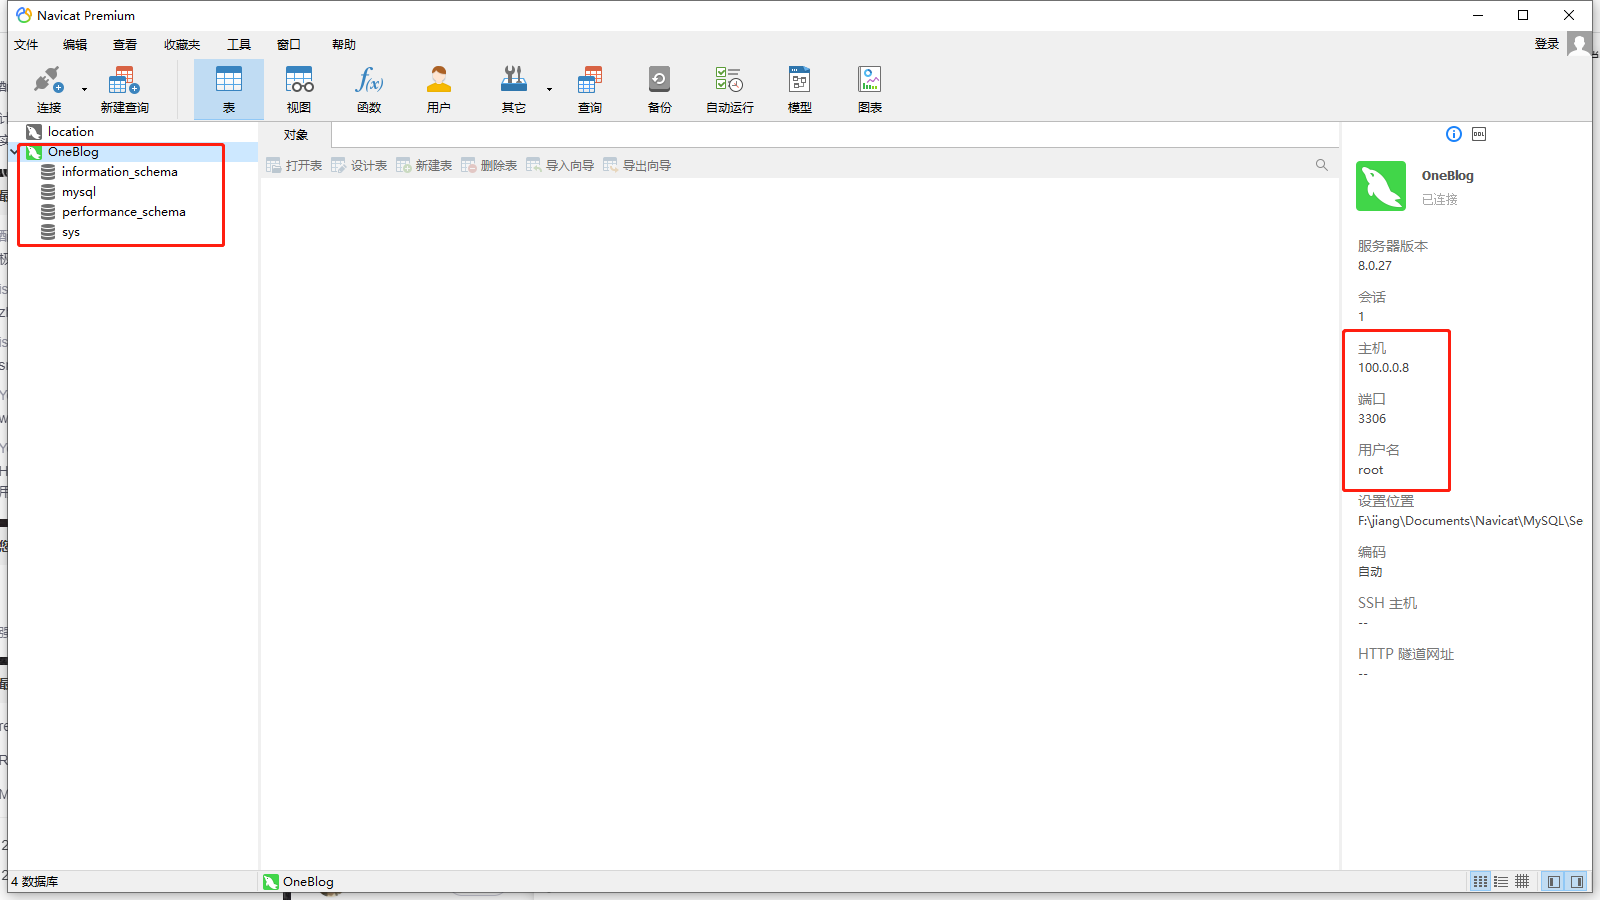This screenshot has width=1600, height=900.
Task: Switch to View (视图) objects
Action: pos(299,88)
